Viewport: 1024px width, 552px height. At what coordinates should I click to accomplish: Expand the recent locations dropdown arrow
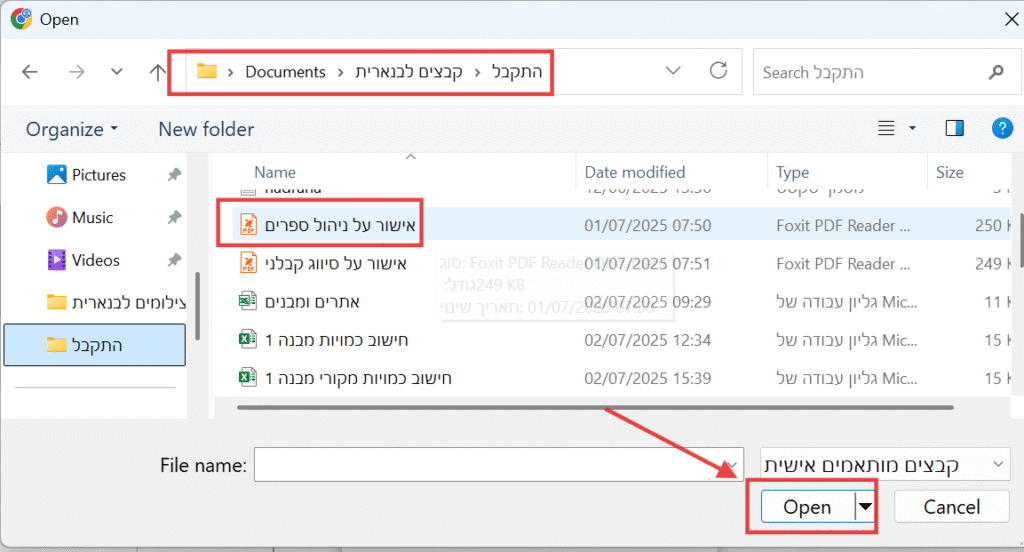(x=117, y=72)
